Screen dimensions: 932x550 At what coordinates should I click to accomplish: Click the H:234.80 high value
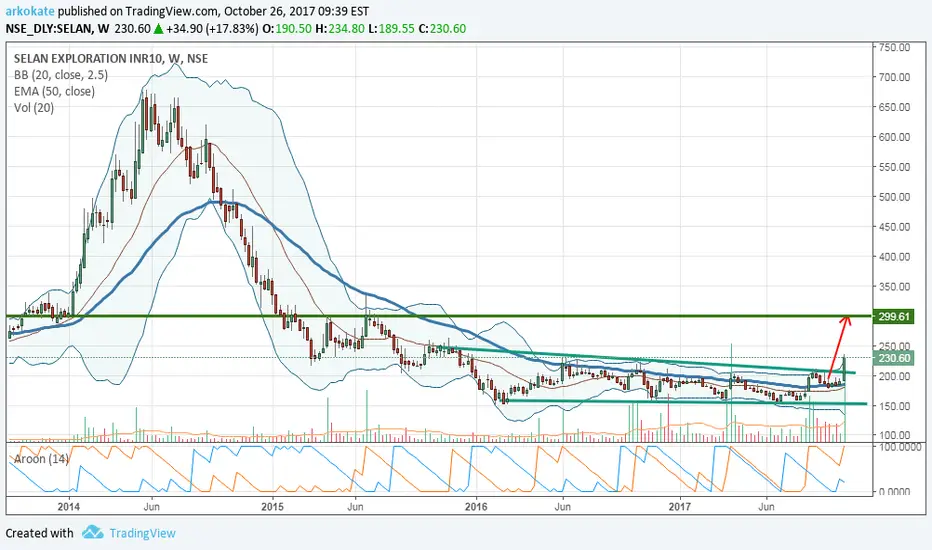pos(339,28)
